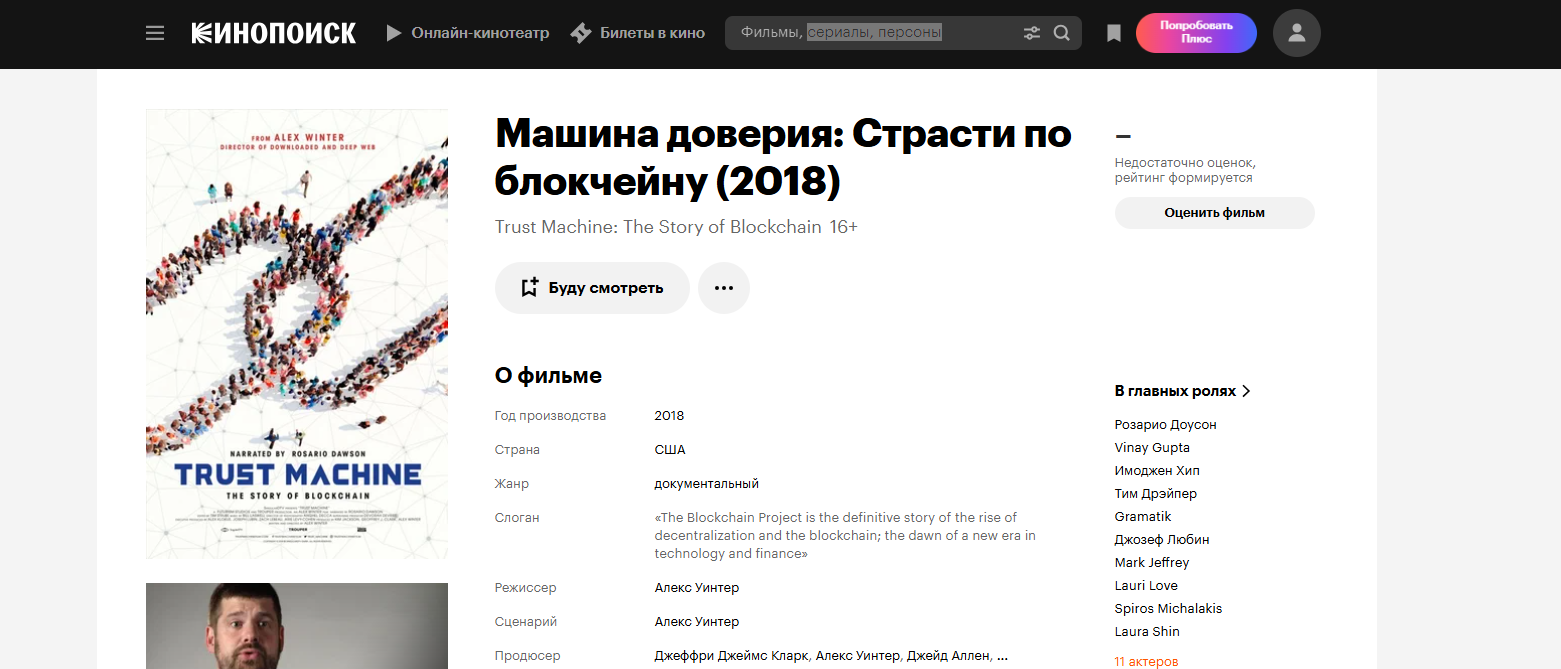The image size is (1561, 669).
Task: Click producer Джеффри Джеймс Кларк
Action: tap(731, 656)
